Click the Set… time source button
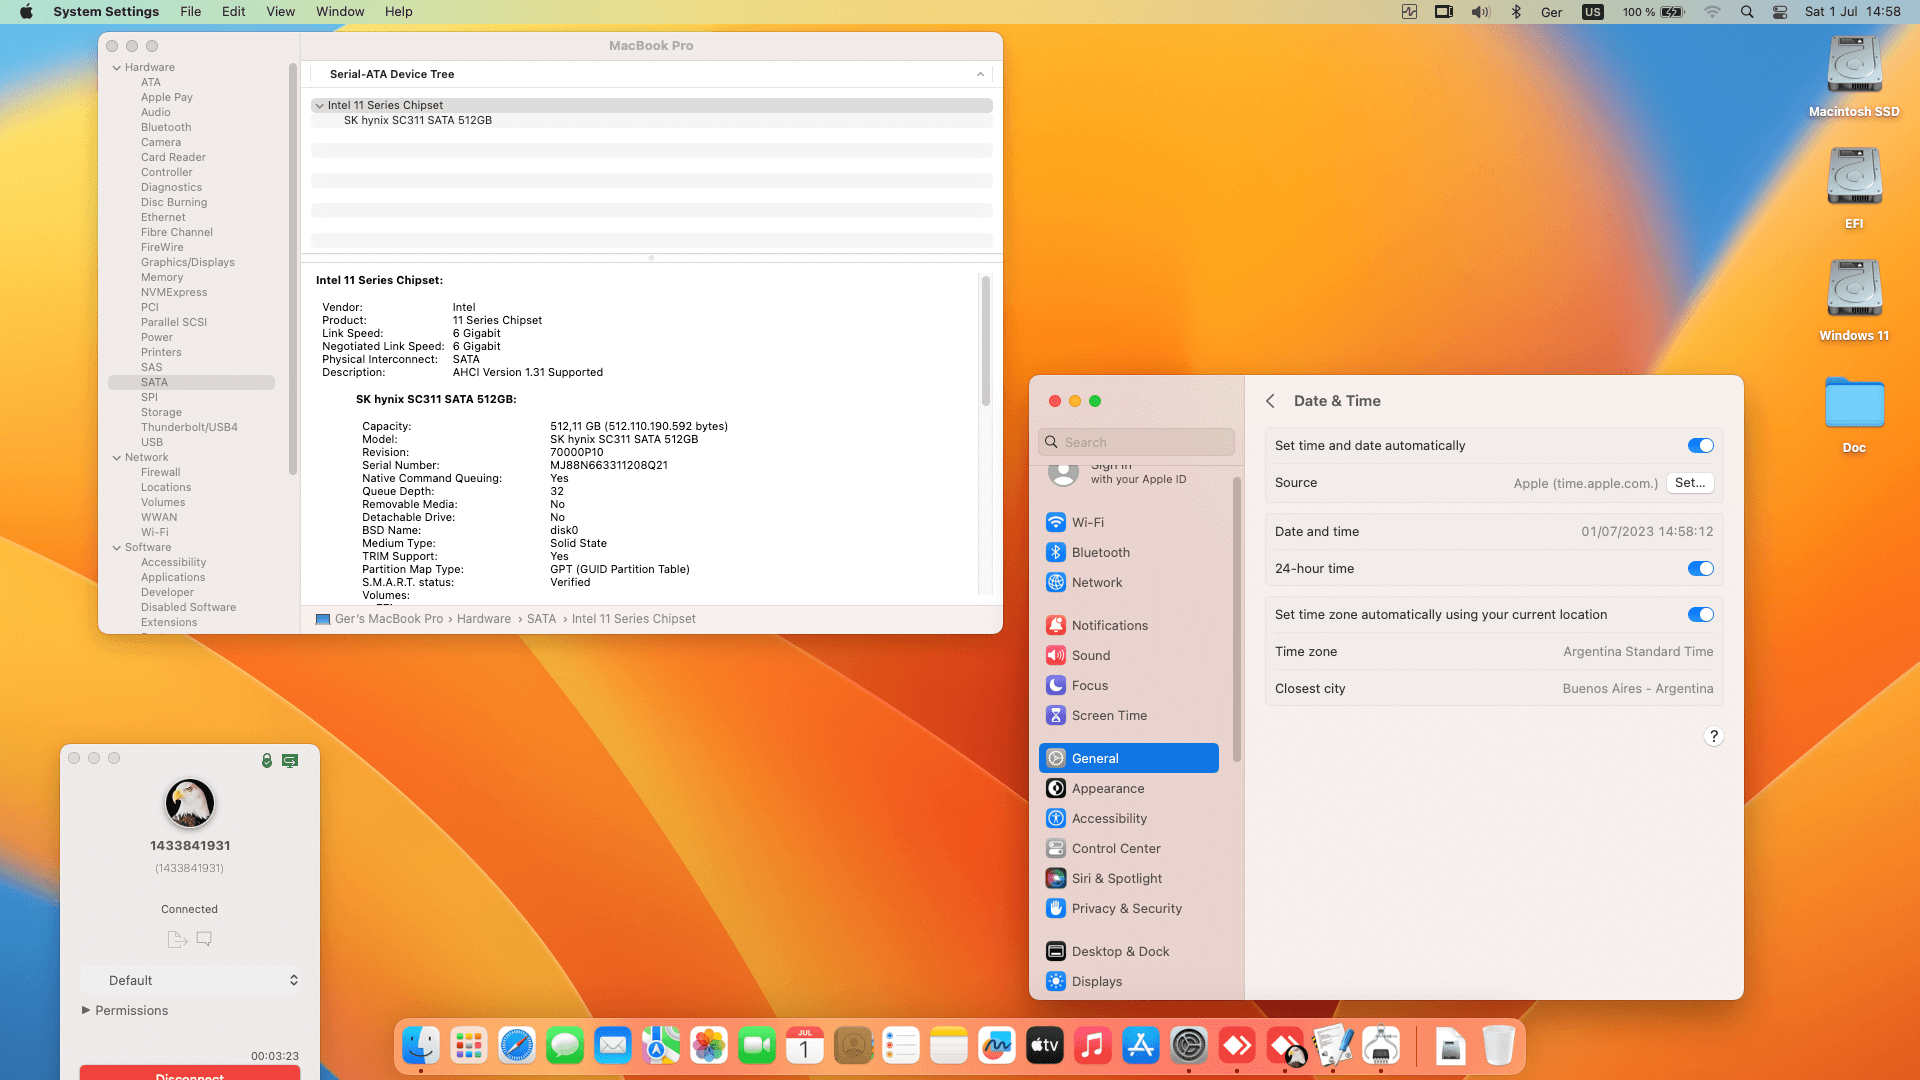The width and height of the screenshot is (1920, 1080). (1690, 483)
